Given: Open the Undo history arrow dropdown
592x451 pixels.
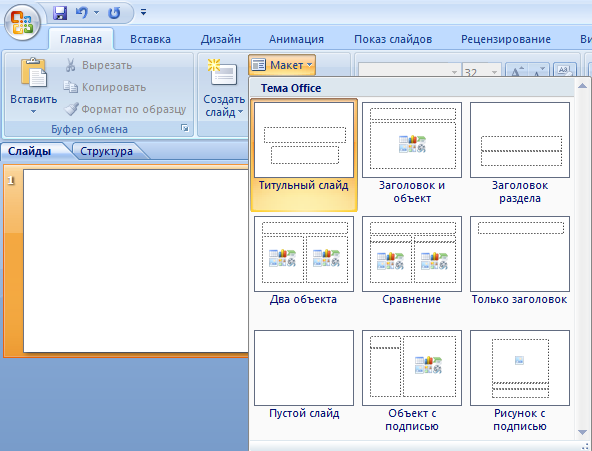Looking at the screenshot, I should (x=97, y=13).
